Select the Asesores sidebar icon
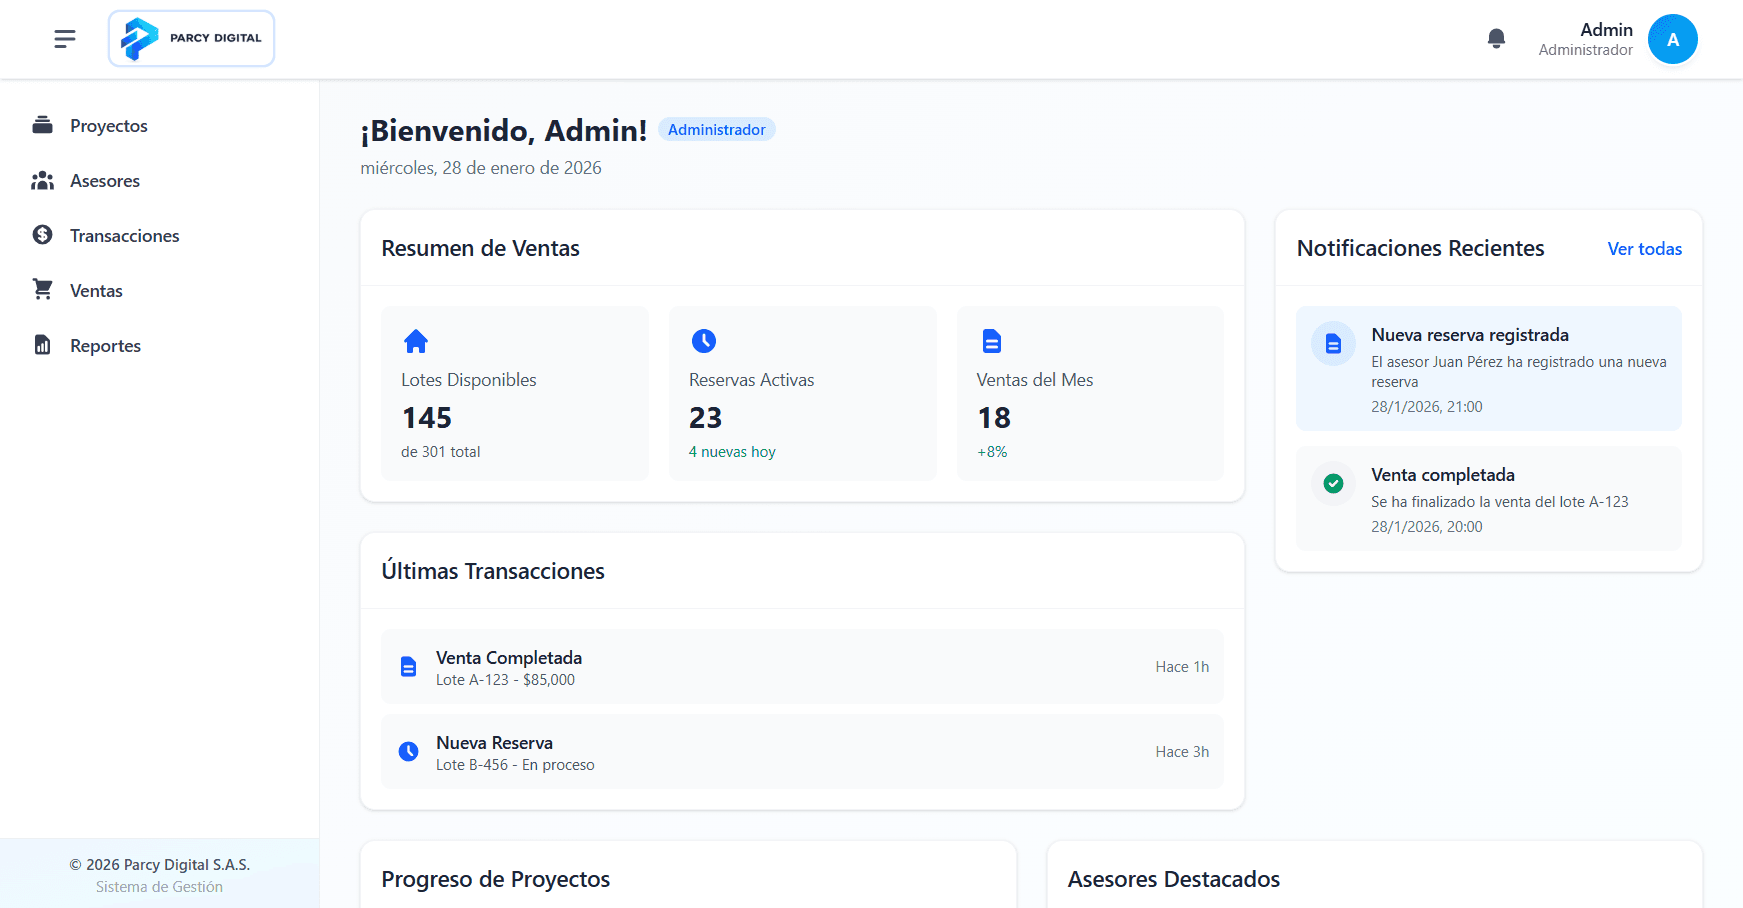Viewport: 1743px width, 908px height. click(43, 180)
